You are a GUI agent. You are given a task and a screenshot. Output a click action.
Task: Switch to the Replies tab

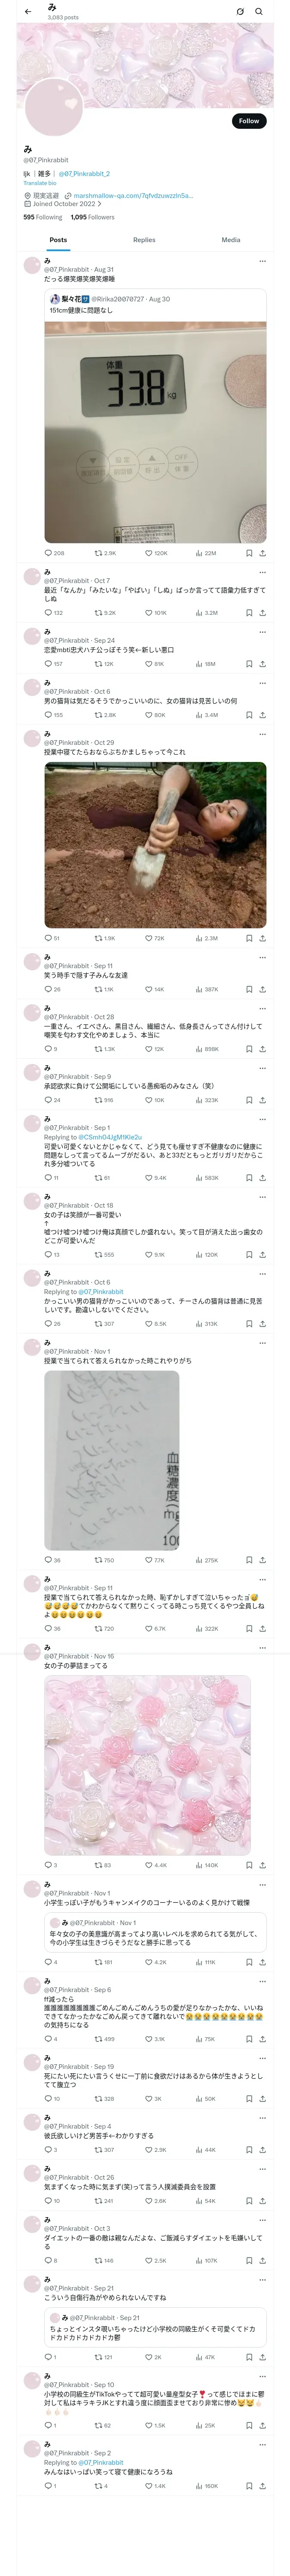144,240
